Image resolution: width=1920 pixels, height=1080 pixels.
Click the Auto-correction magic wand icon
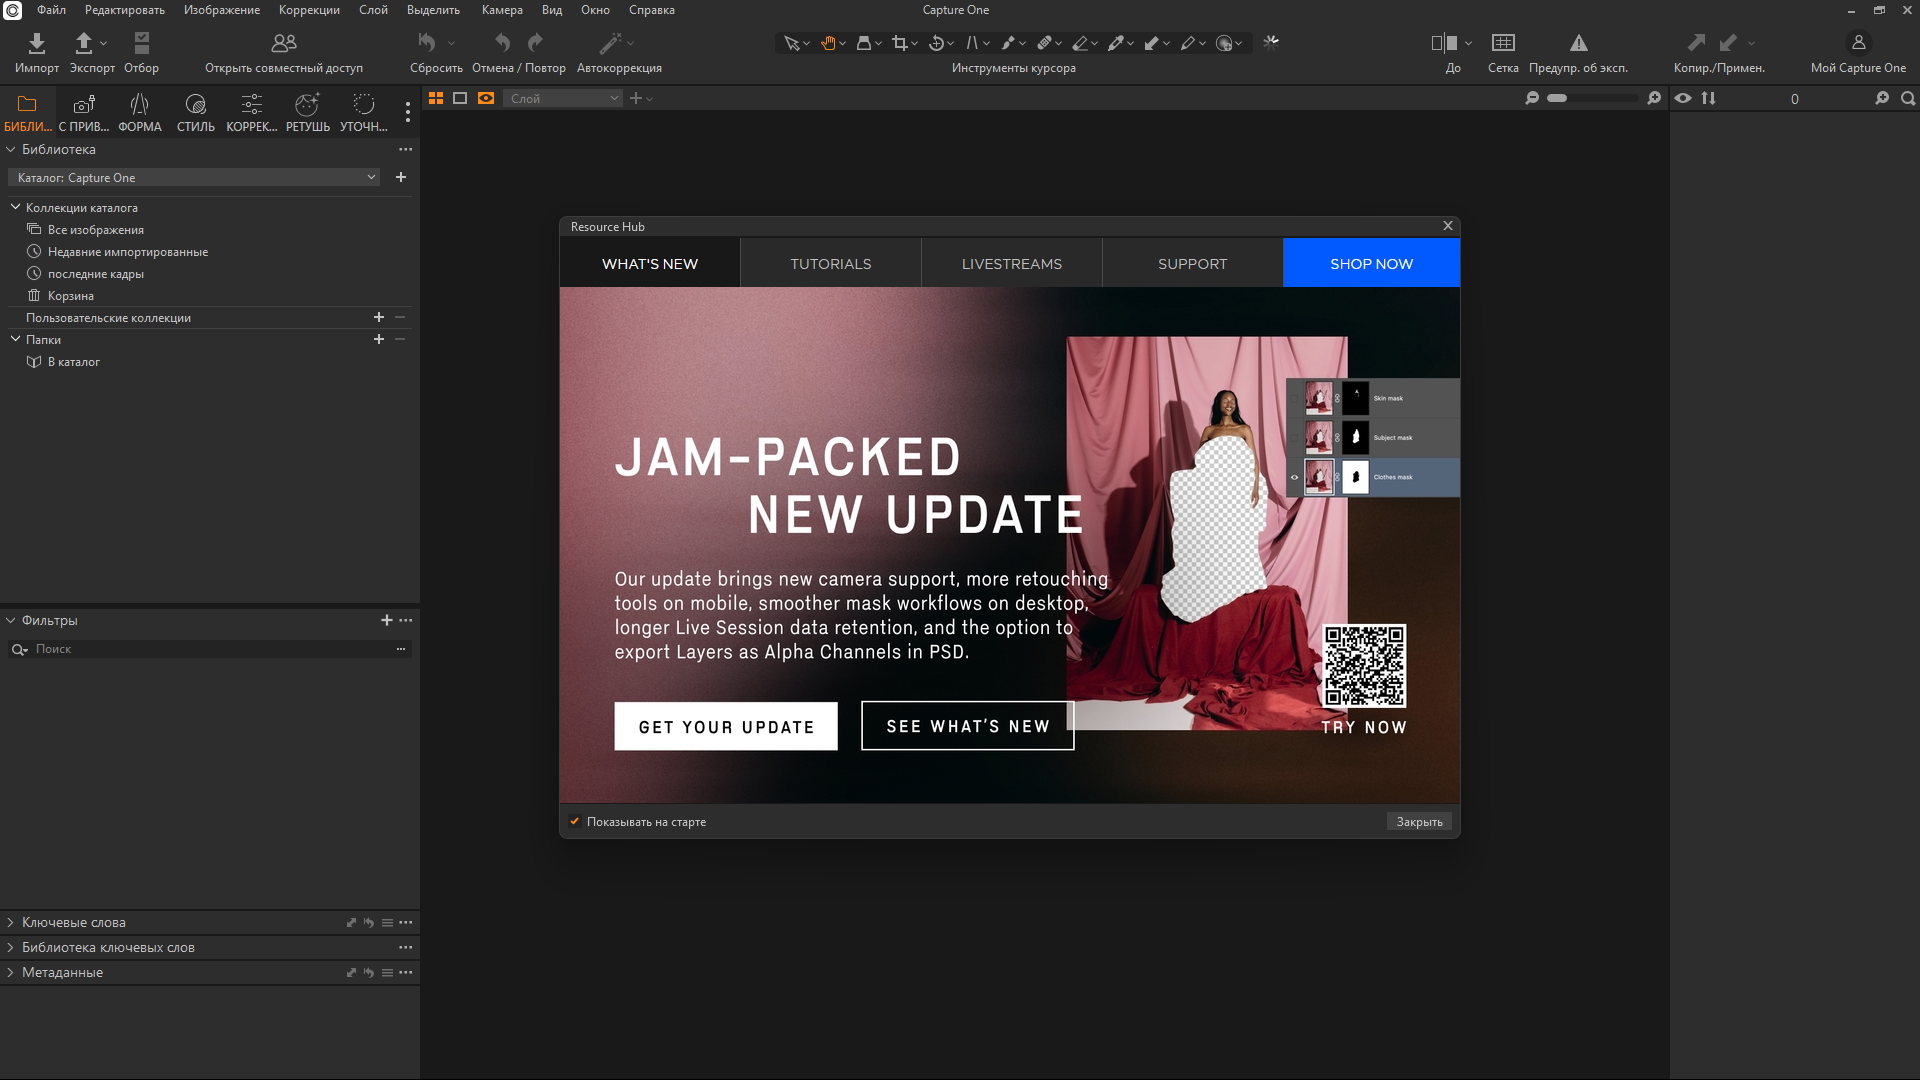pyautogui.click(x=610, y=43)
